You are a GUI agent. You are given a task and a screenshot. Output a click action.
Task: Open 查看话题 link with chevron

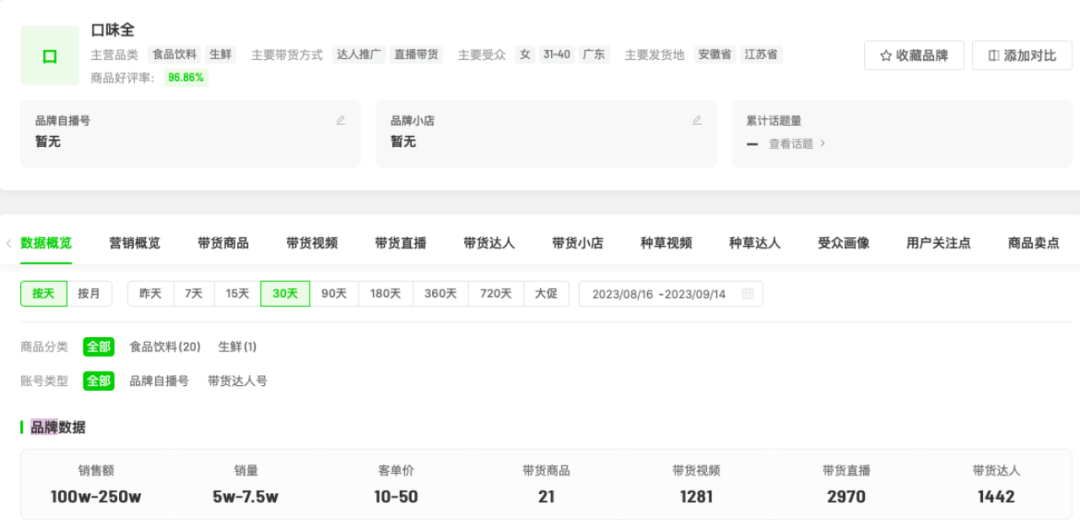pos(797,143)
